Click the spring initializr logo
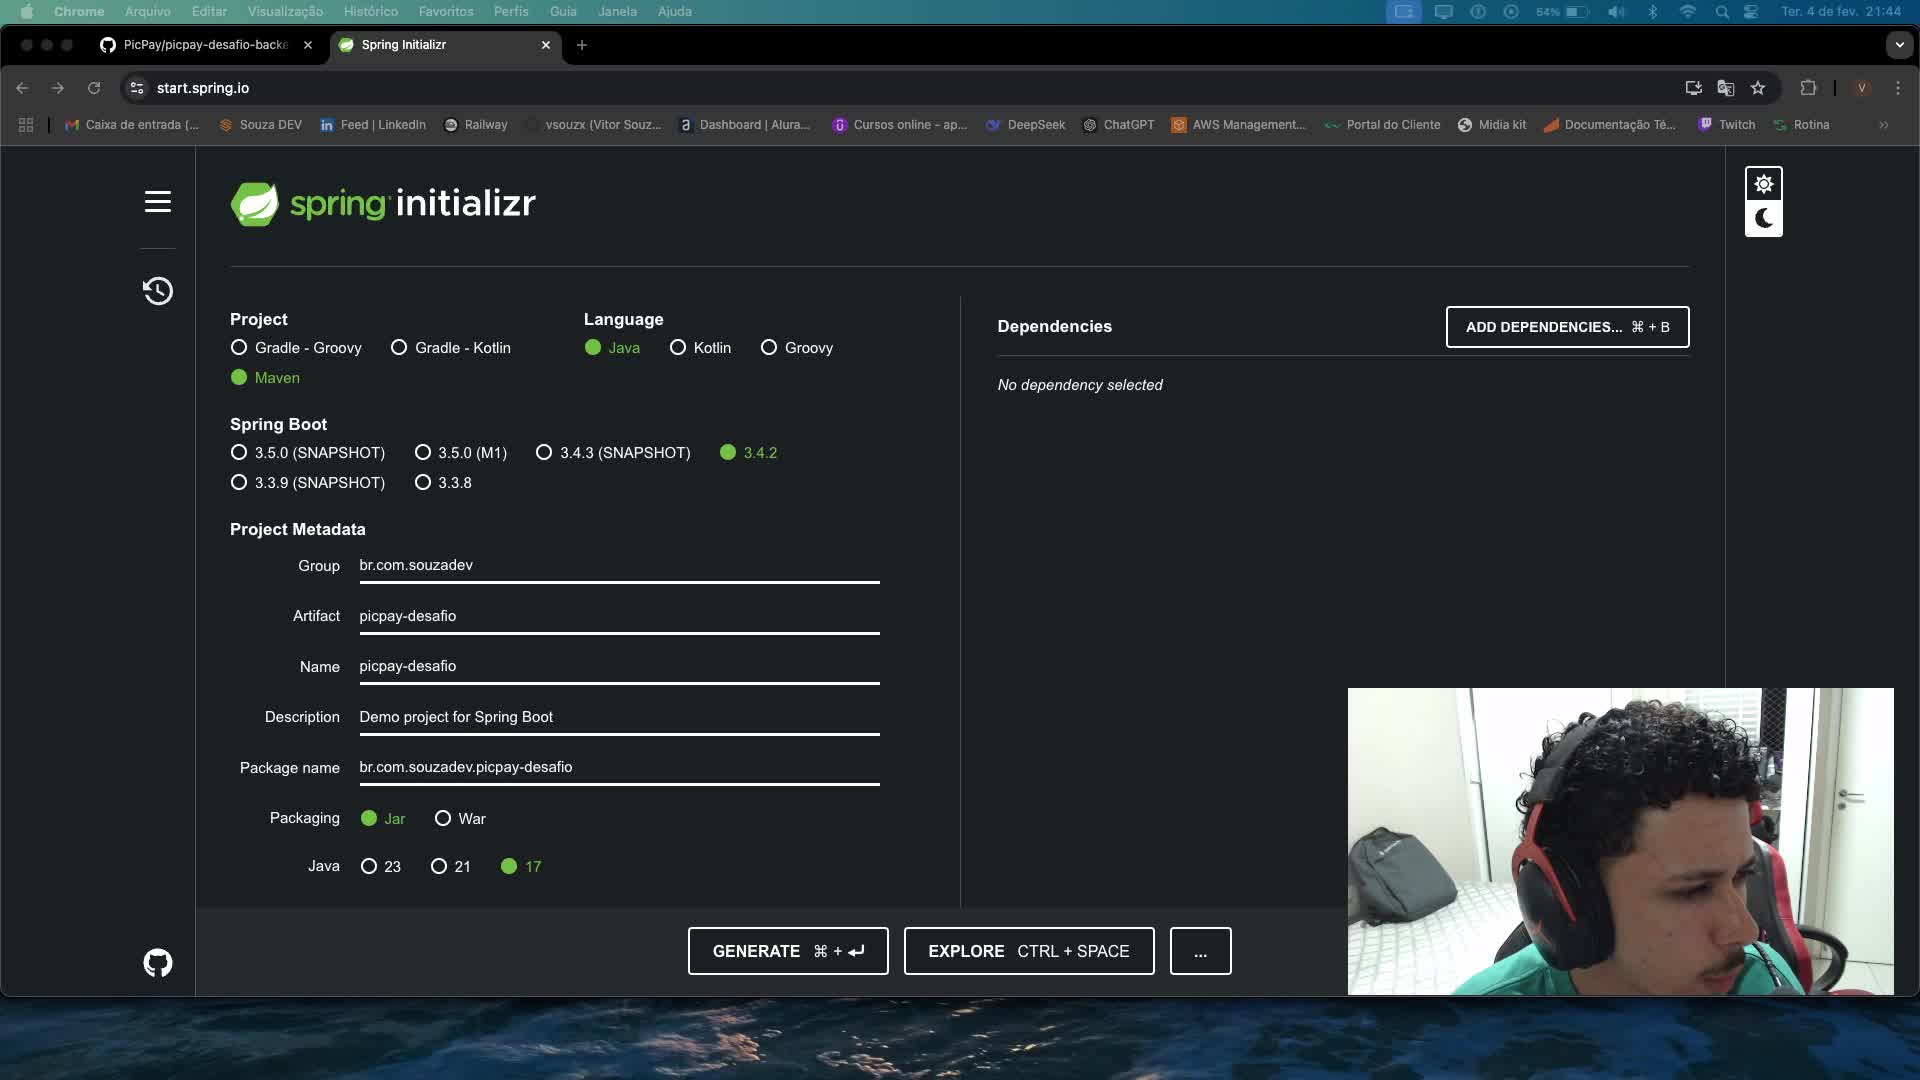 [383, 204]
